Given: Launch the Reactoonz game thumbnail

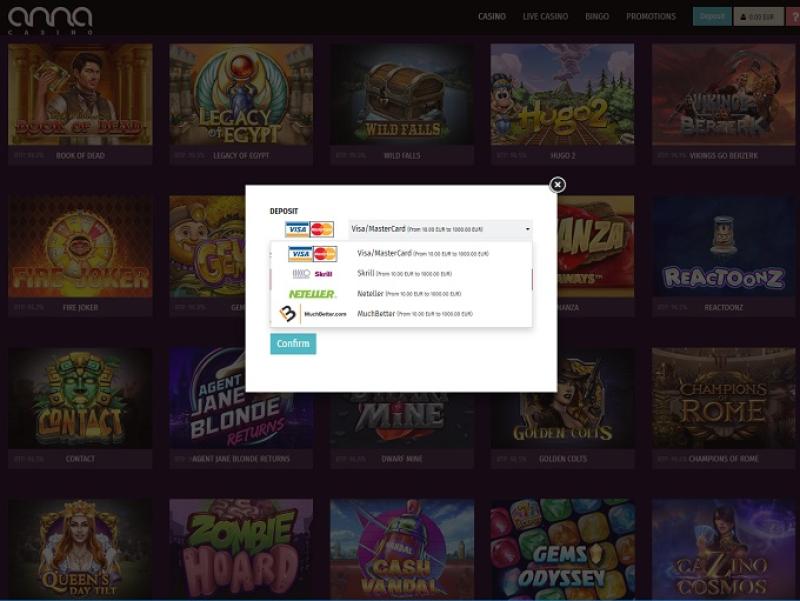Looking at the screenshot, I should tap(724, 247).
